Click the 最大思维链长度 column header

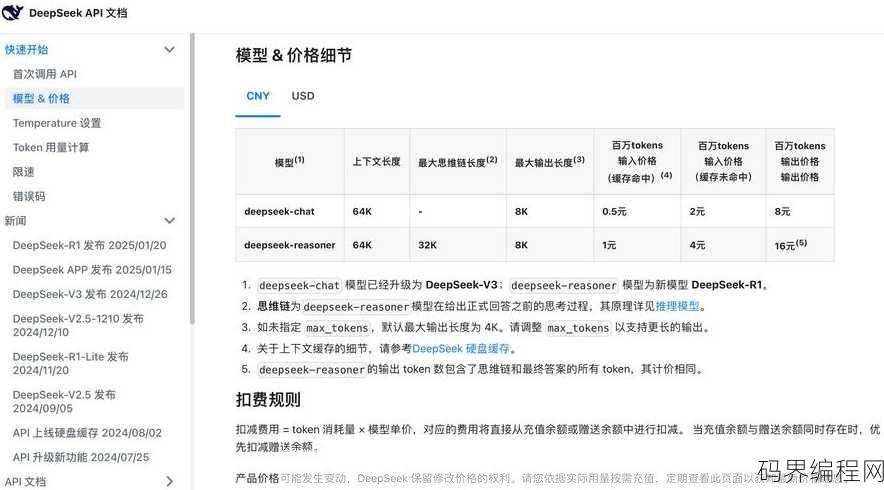click(457, 162)
